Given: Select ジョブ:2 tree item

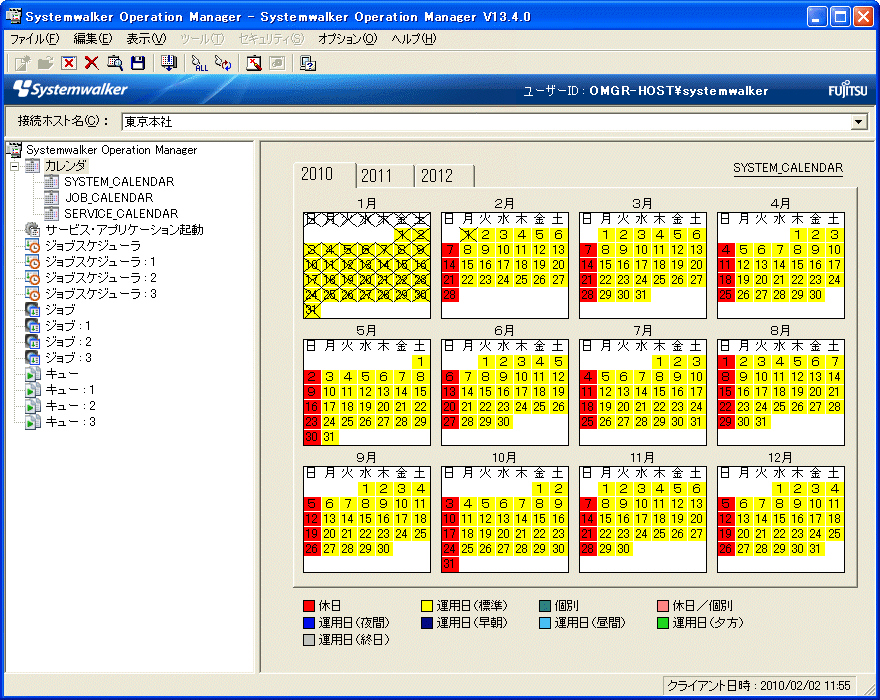Looking at the screenshot, I should pos(68,342).
